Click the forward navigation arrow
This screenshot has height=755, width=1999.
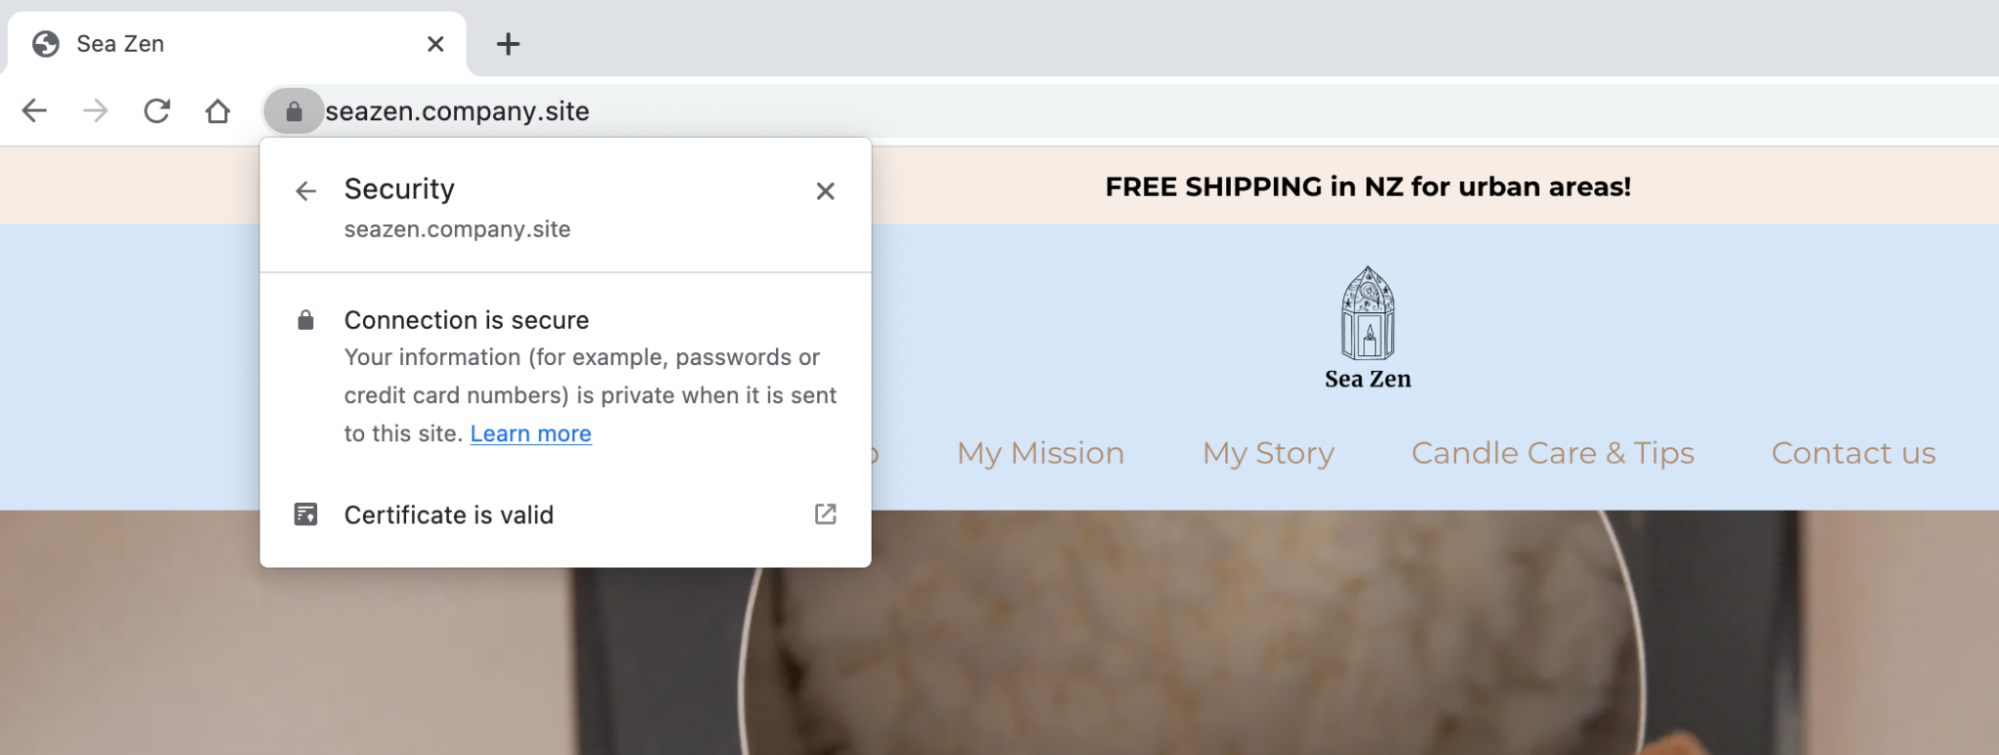96,111
